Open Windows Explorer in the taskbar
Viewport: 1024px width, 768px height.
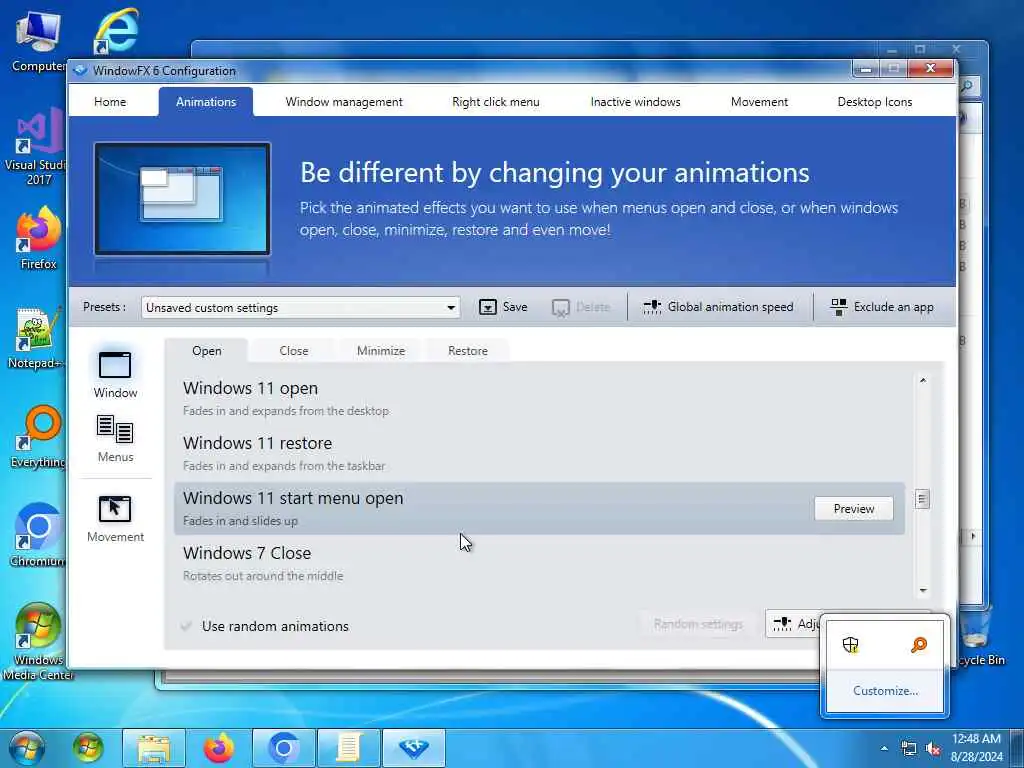coord(154,748)
